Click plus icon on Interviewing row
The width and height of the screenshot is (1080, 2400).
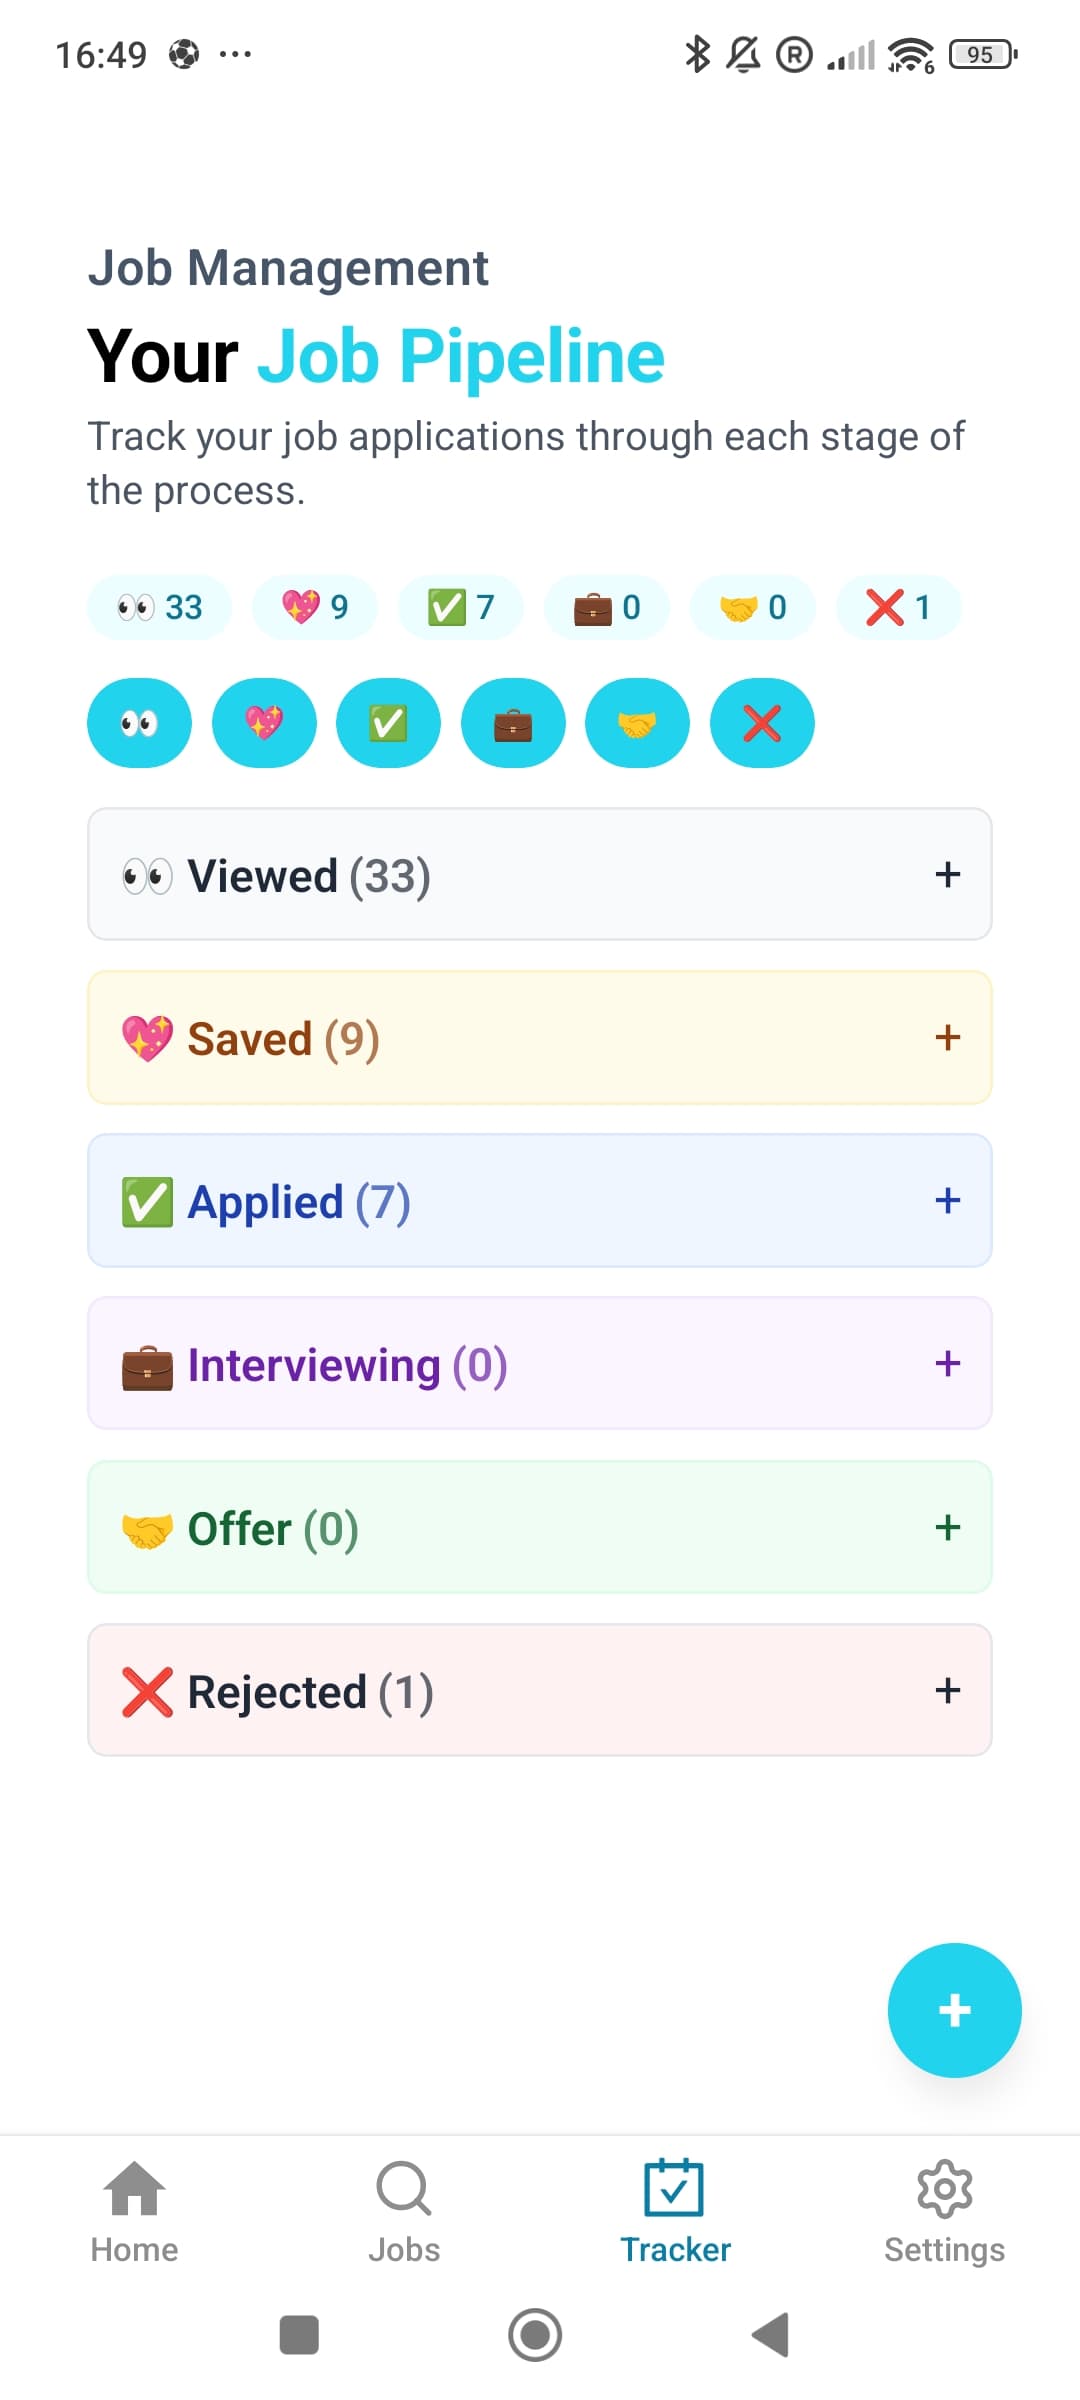pyautogui.click(x=947, y=1364)
